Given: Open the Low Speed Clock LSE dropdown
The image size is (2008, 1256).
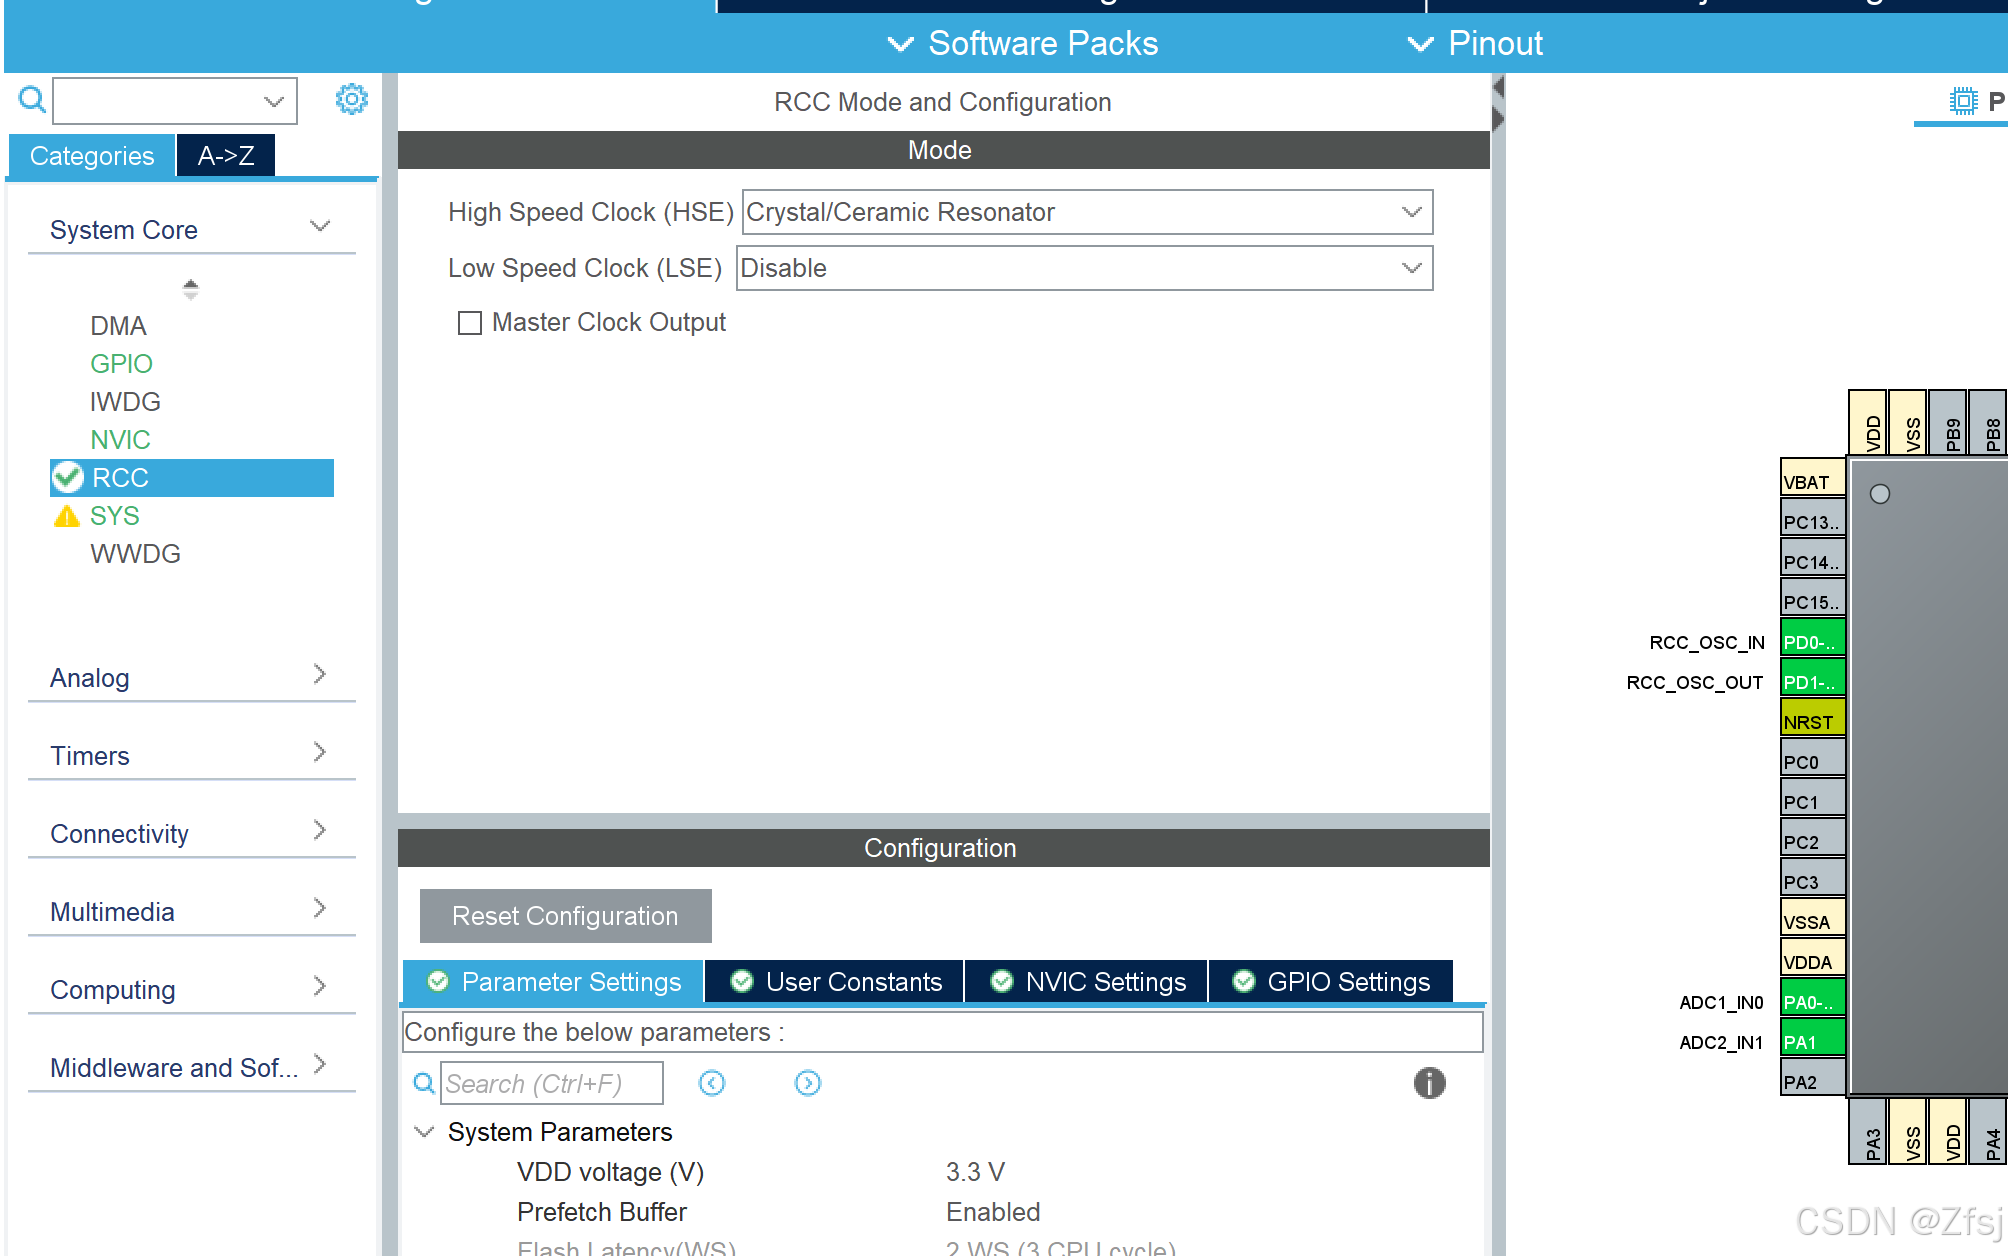Looking at the screenshot, I should (x=1084, y=268).
